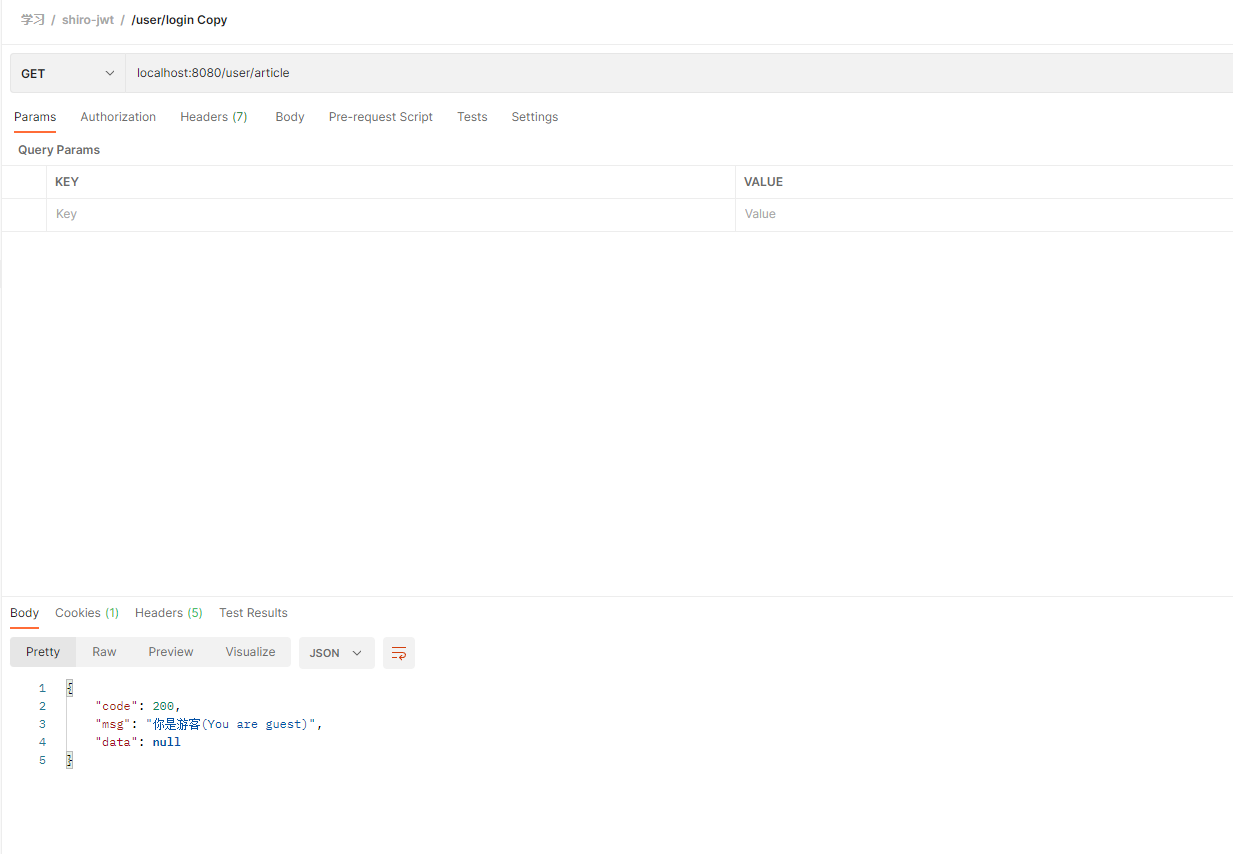Select the Params tab

pos(35,117)
